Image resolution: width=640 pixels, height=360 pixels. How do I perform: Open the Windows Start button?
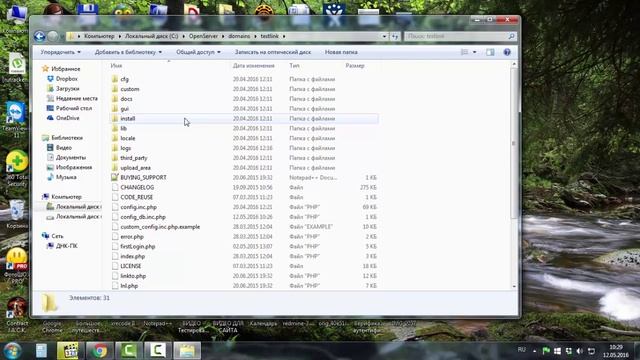coord(12,351)
